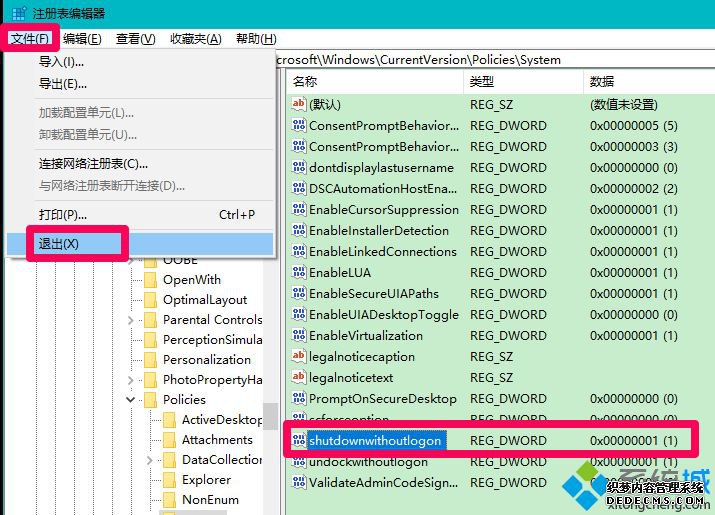The height and width of the screenshot is (515, 715).
Task: Open the 收藏夹(A) menu
Action: pos(196,39)
